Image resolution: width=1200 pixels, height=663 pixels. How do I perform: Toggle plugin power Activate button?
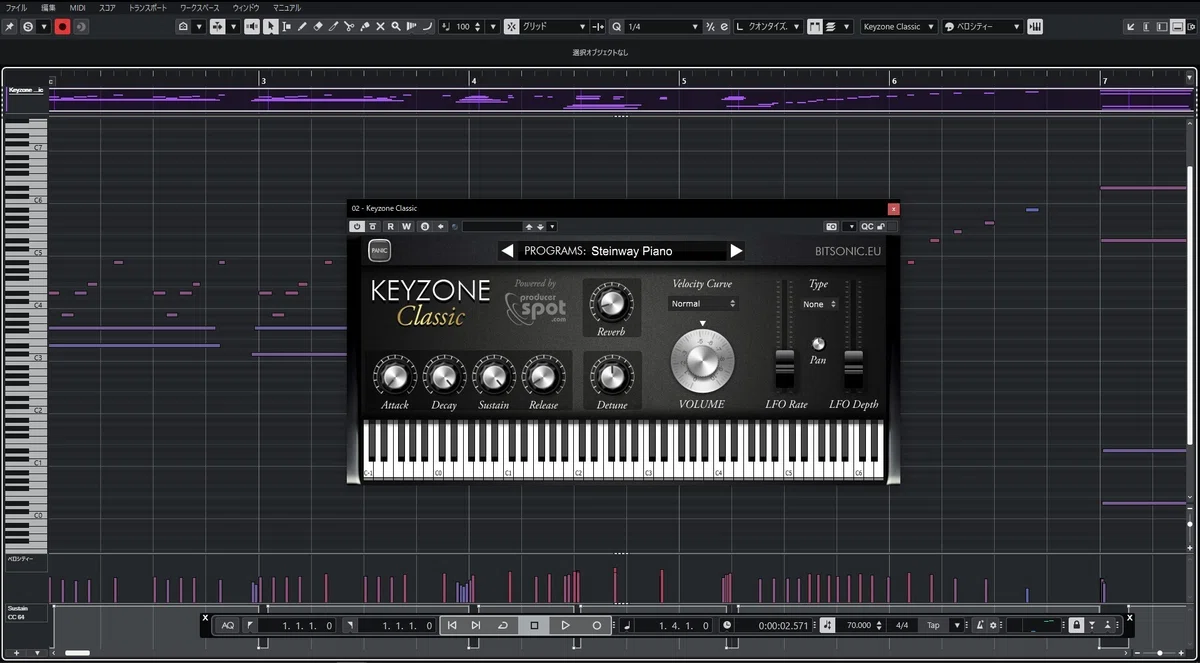pyautogui.click(x=356, y=227)
